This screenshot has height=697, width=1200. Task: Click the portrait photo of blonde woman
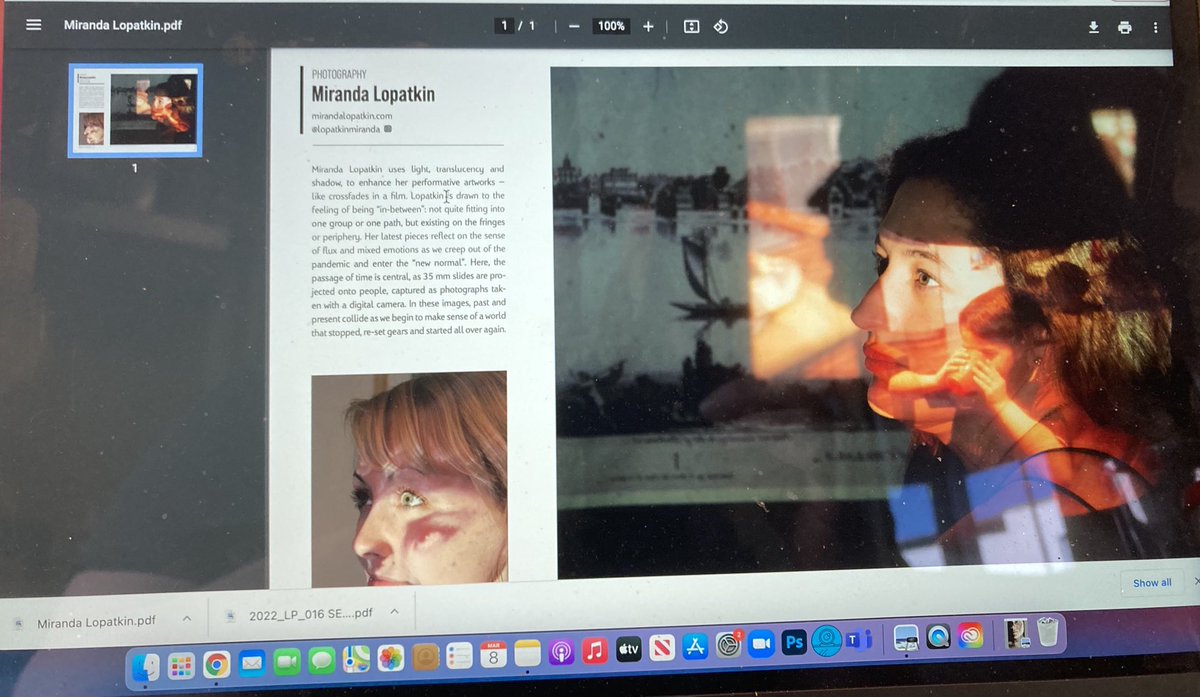click(x=409, y=478)
